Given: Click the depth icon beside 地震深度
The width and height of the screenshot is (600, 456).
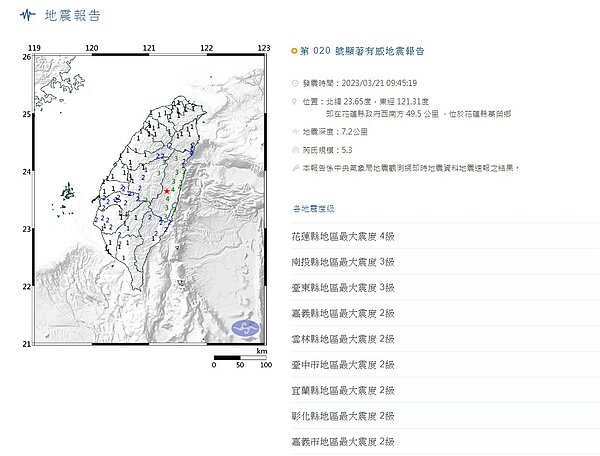Looking at the screenshot, I should pos(295,132).
